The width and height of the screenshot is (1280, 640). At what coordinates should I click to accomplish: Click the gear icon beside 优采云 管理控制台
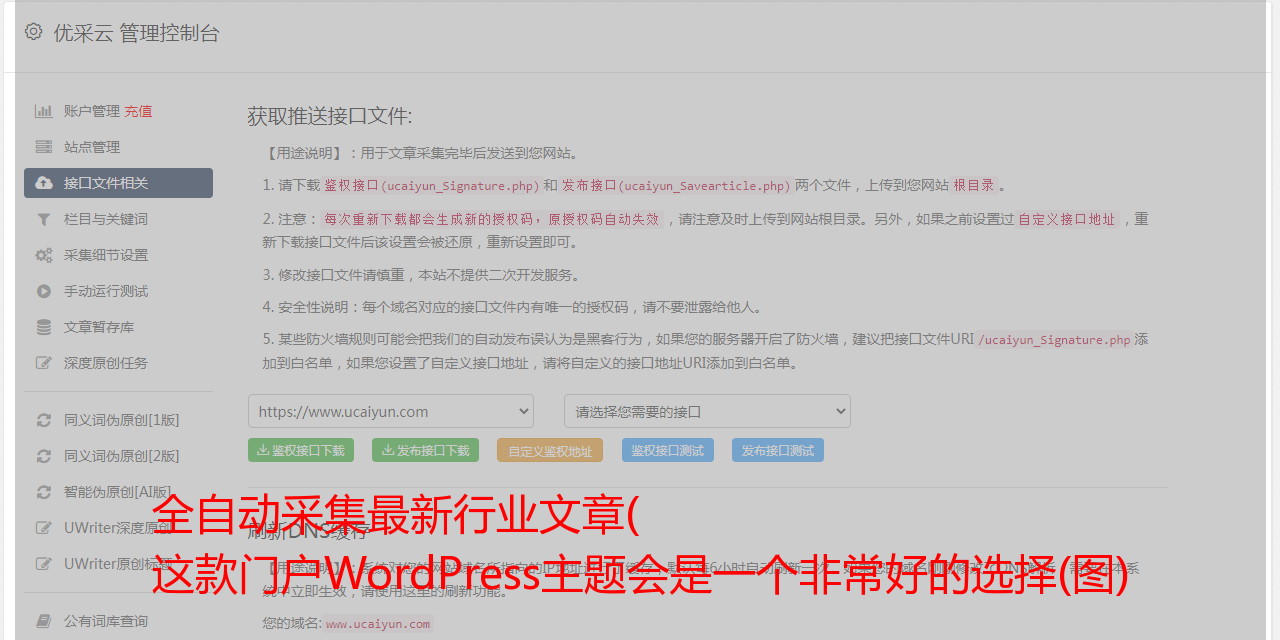point(33,32)
